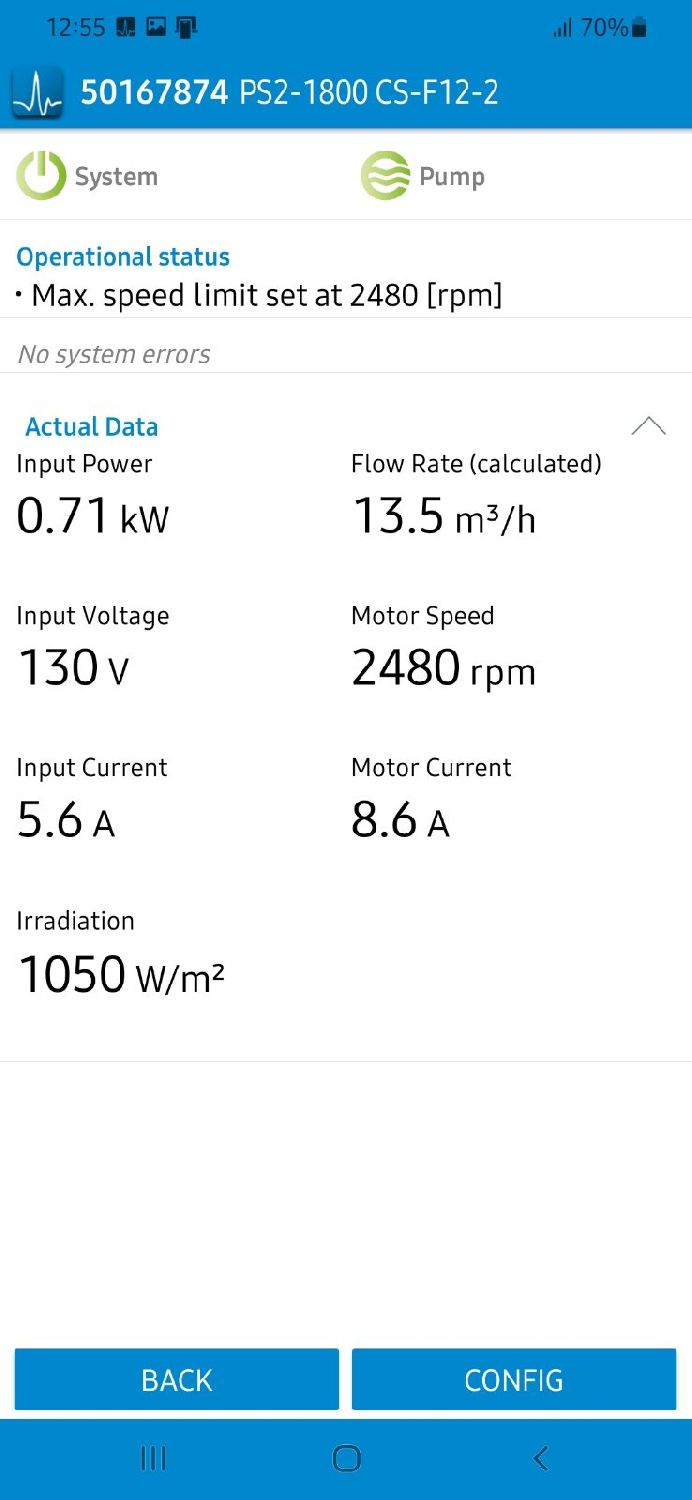Tap the Max. speed limit message
692x1500 pixels.
tap(266, 296)
